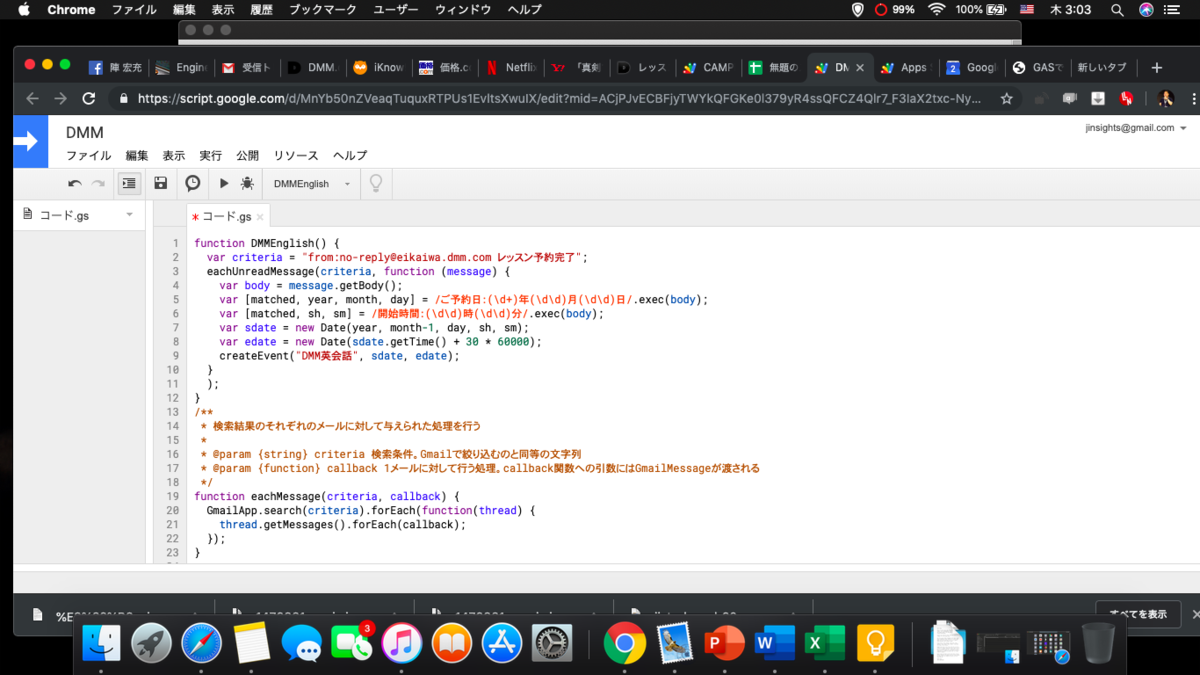Go back with Chrome back arrow
1200x675 pixels.
(x=32, y=98)
